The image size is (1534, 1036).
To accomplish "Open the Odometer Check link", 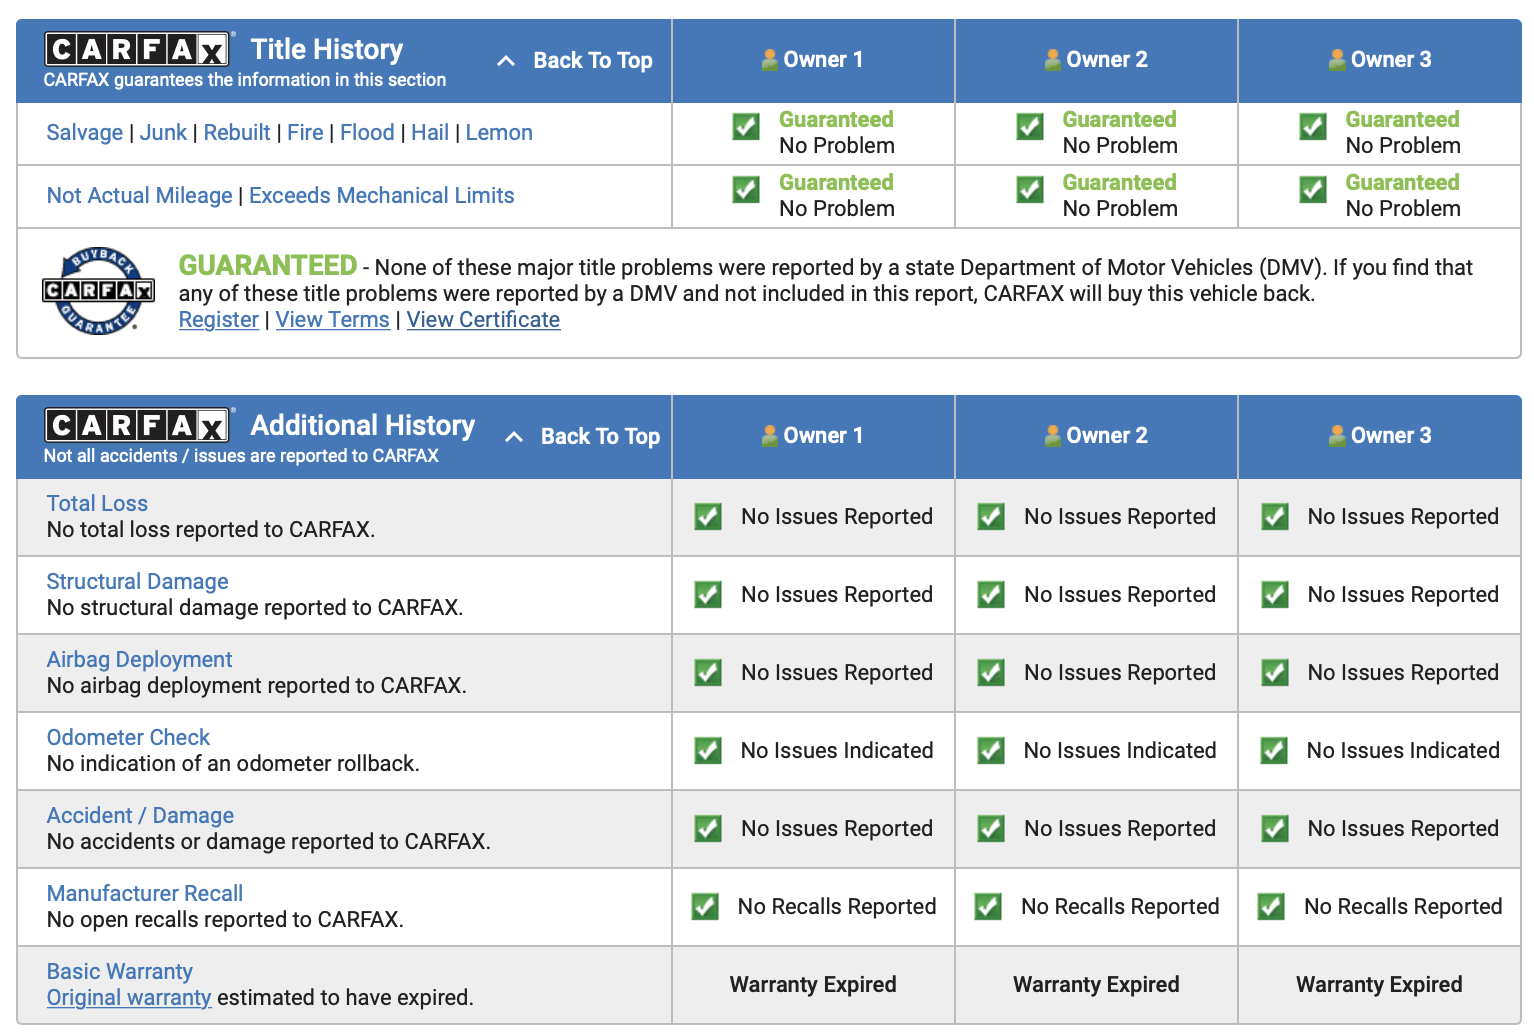I will click(128, 737).
